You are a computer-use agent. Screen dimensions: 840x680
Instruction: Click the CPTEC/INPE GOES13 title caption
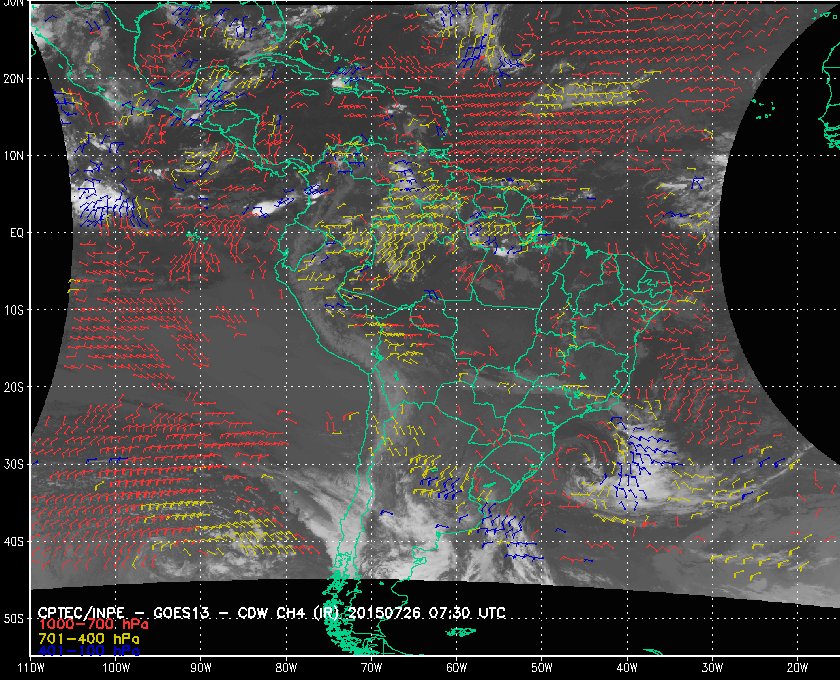pyautogui.click(x=272, y=613)
